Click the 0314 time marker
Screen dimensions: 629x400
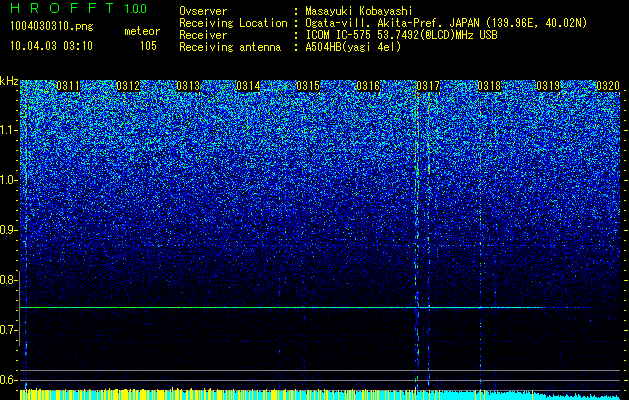[248, 86]
